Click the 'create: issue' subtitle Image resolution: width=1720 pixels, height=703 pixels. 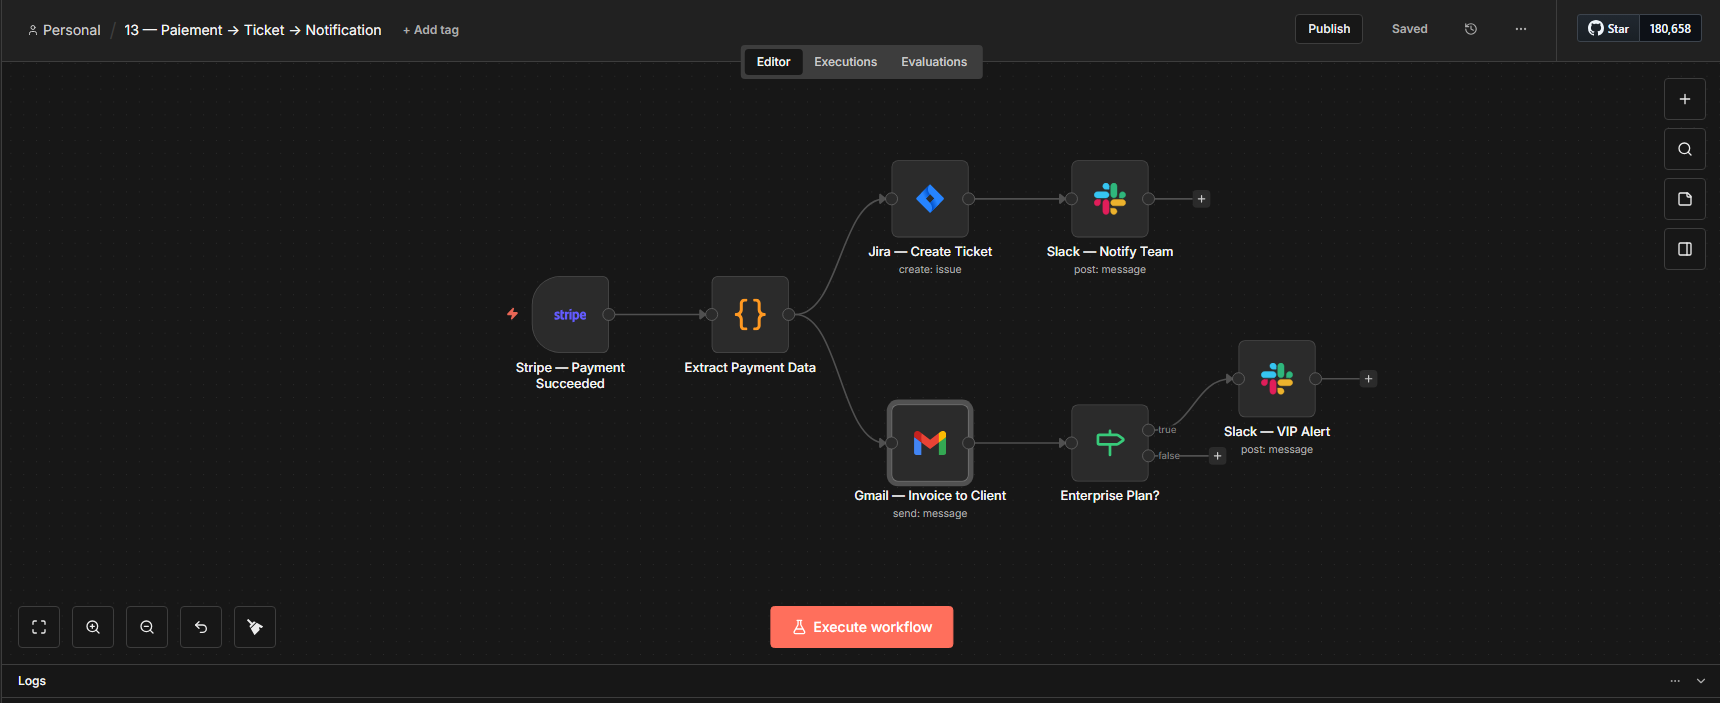(x=930, y=270)
